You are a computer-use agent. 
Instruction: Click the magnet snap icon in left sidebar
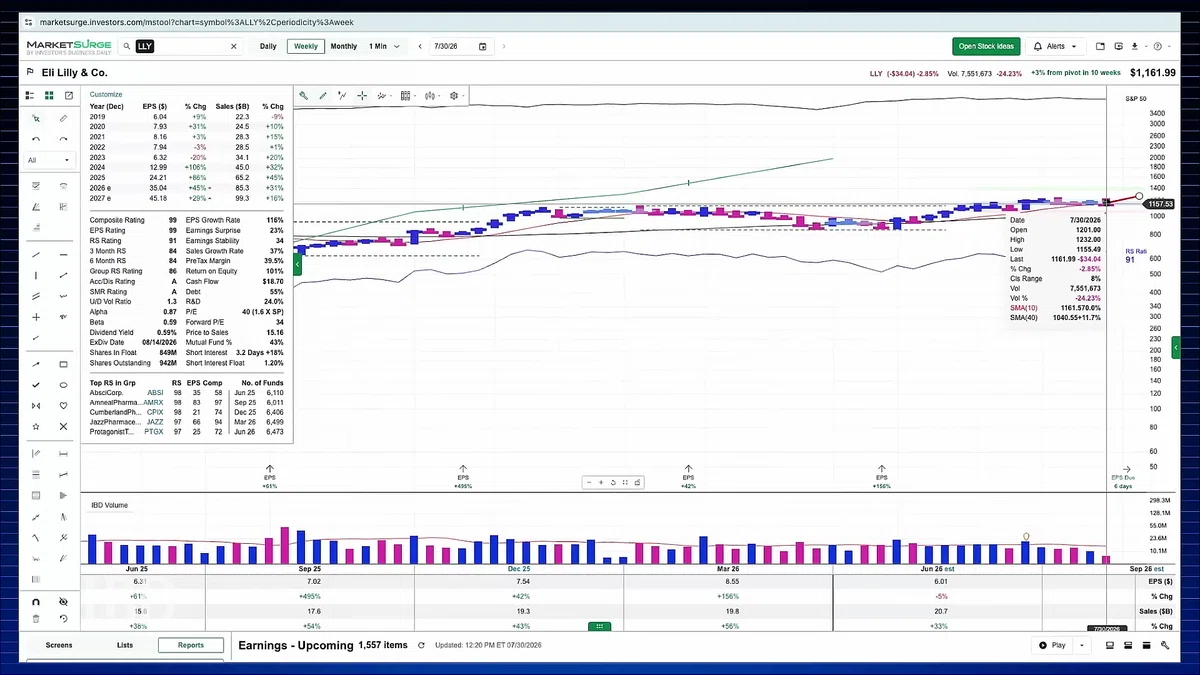tap(36, 602)
